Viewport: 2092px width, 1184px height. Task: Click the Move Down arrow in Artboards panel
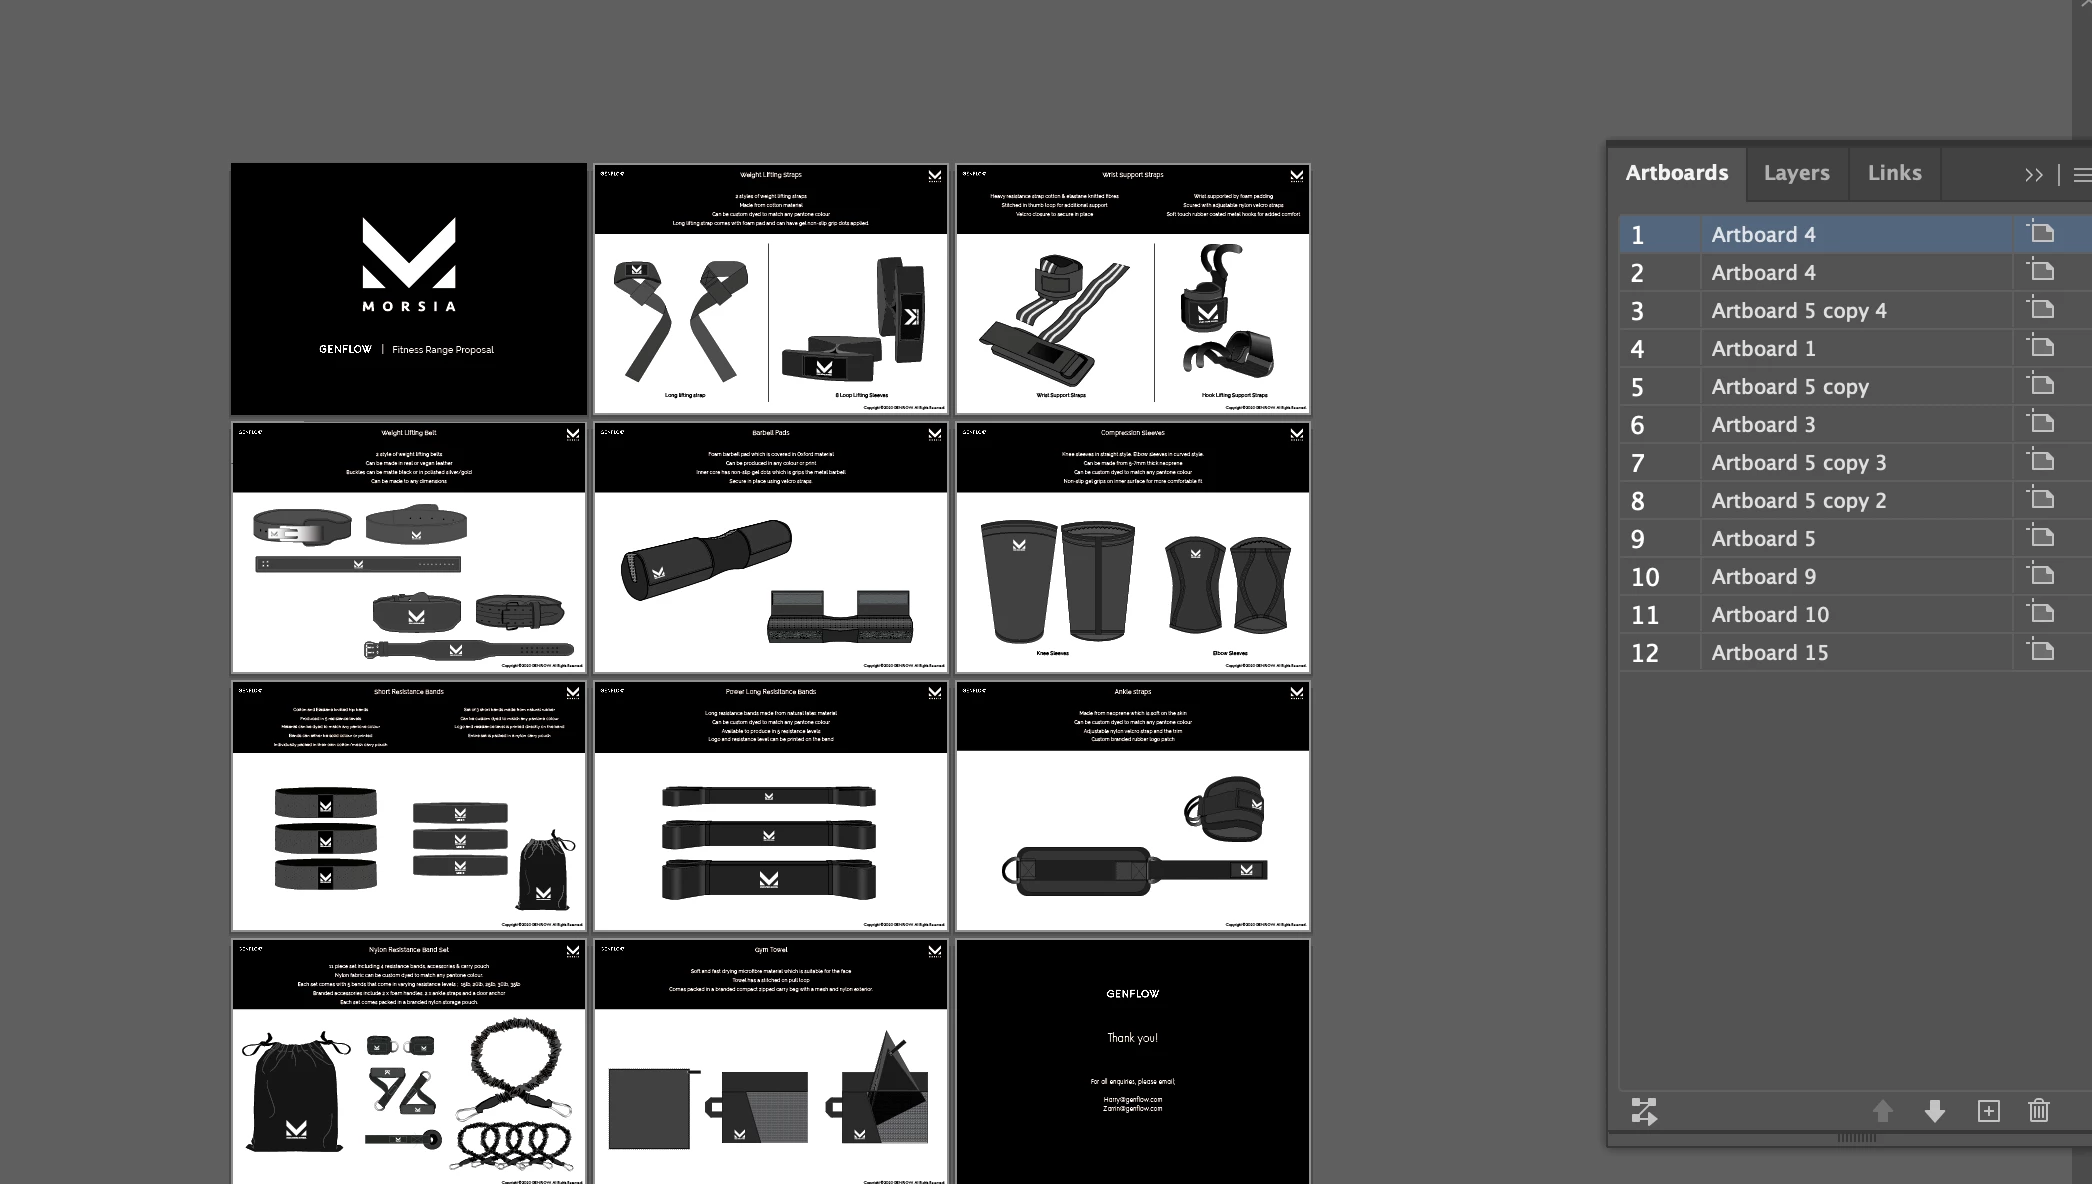coord(1934,1111)
